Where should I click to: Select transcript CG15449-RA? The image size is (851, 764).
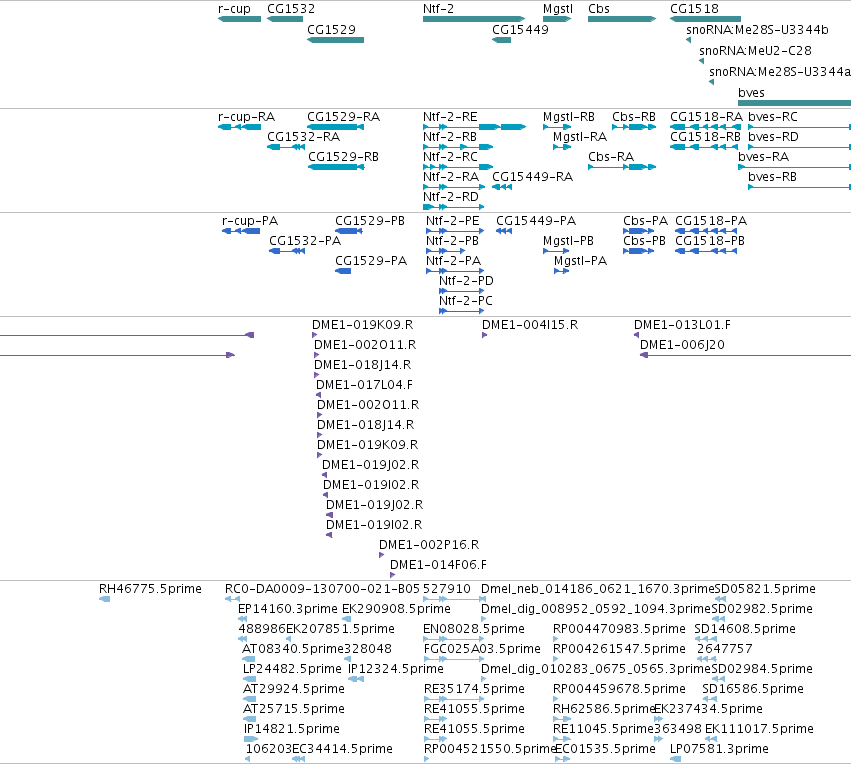coord(502,187)
